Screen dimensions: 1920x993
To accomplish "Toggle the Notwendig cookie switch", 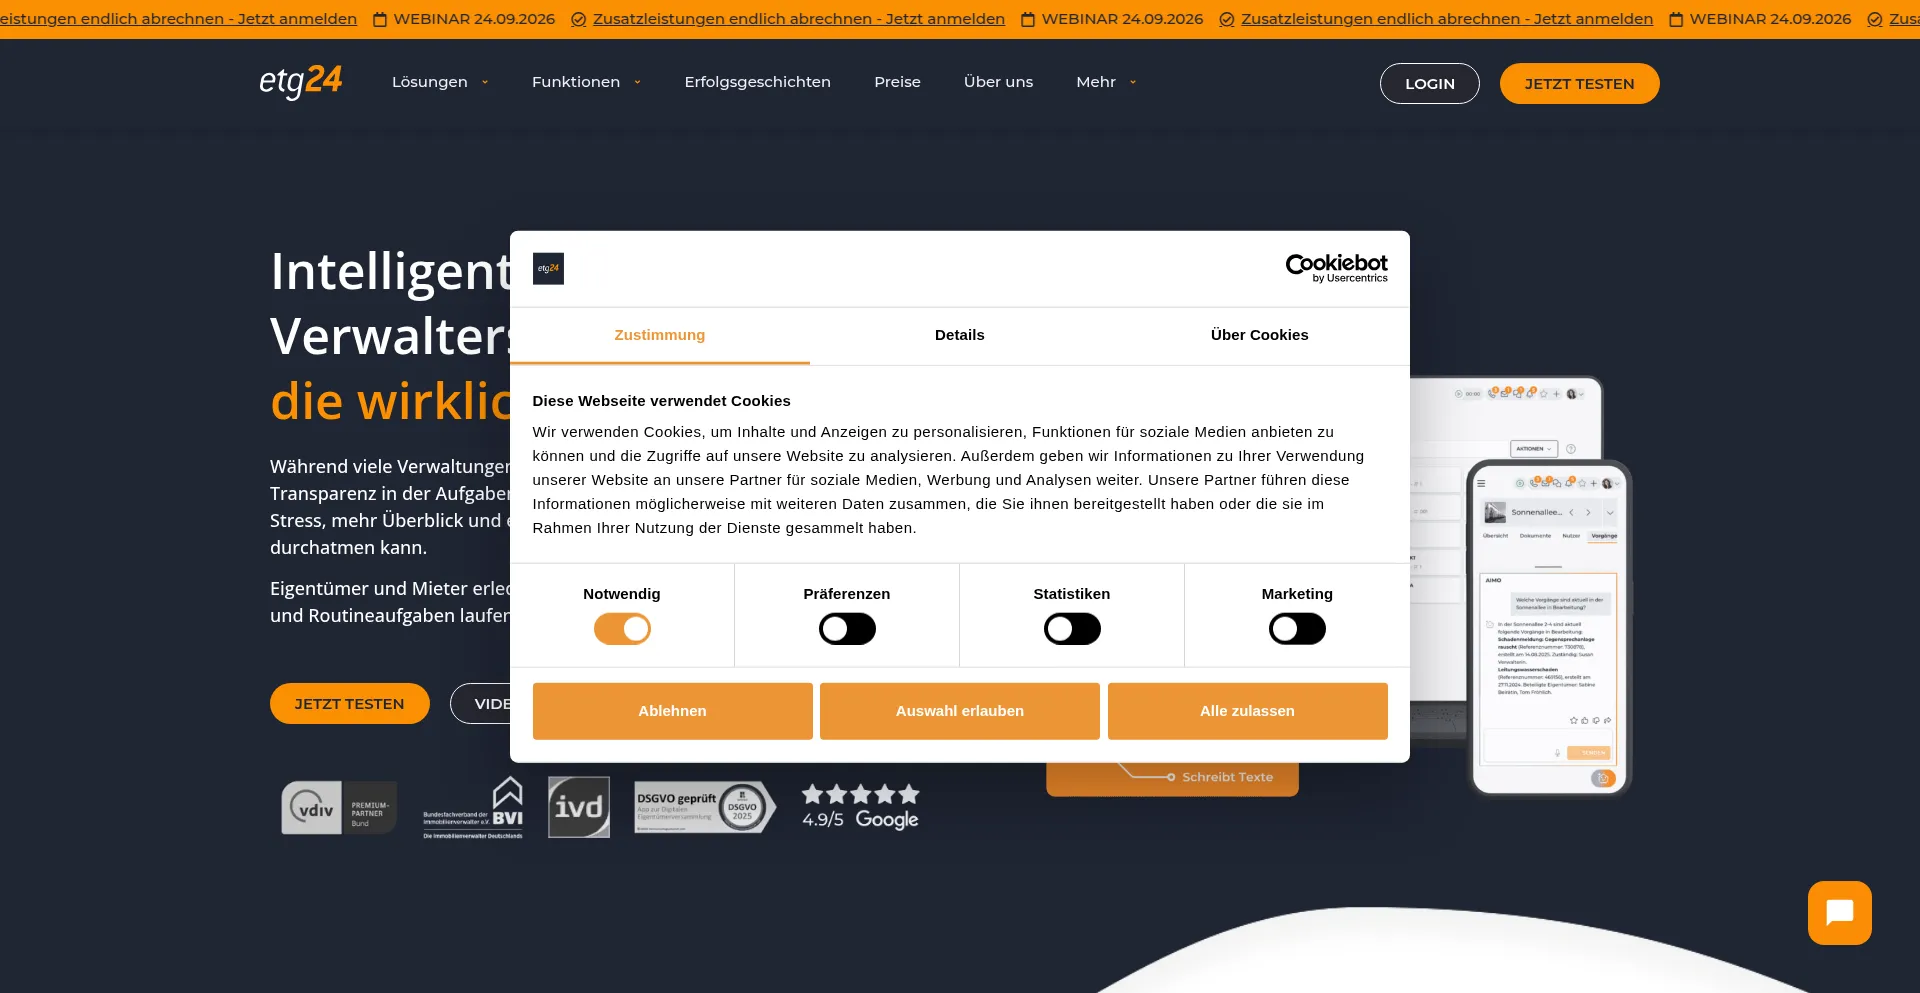I will 622,629.
